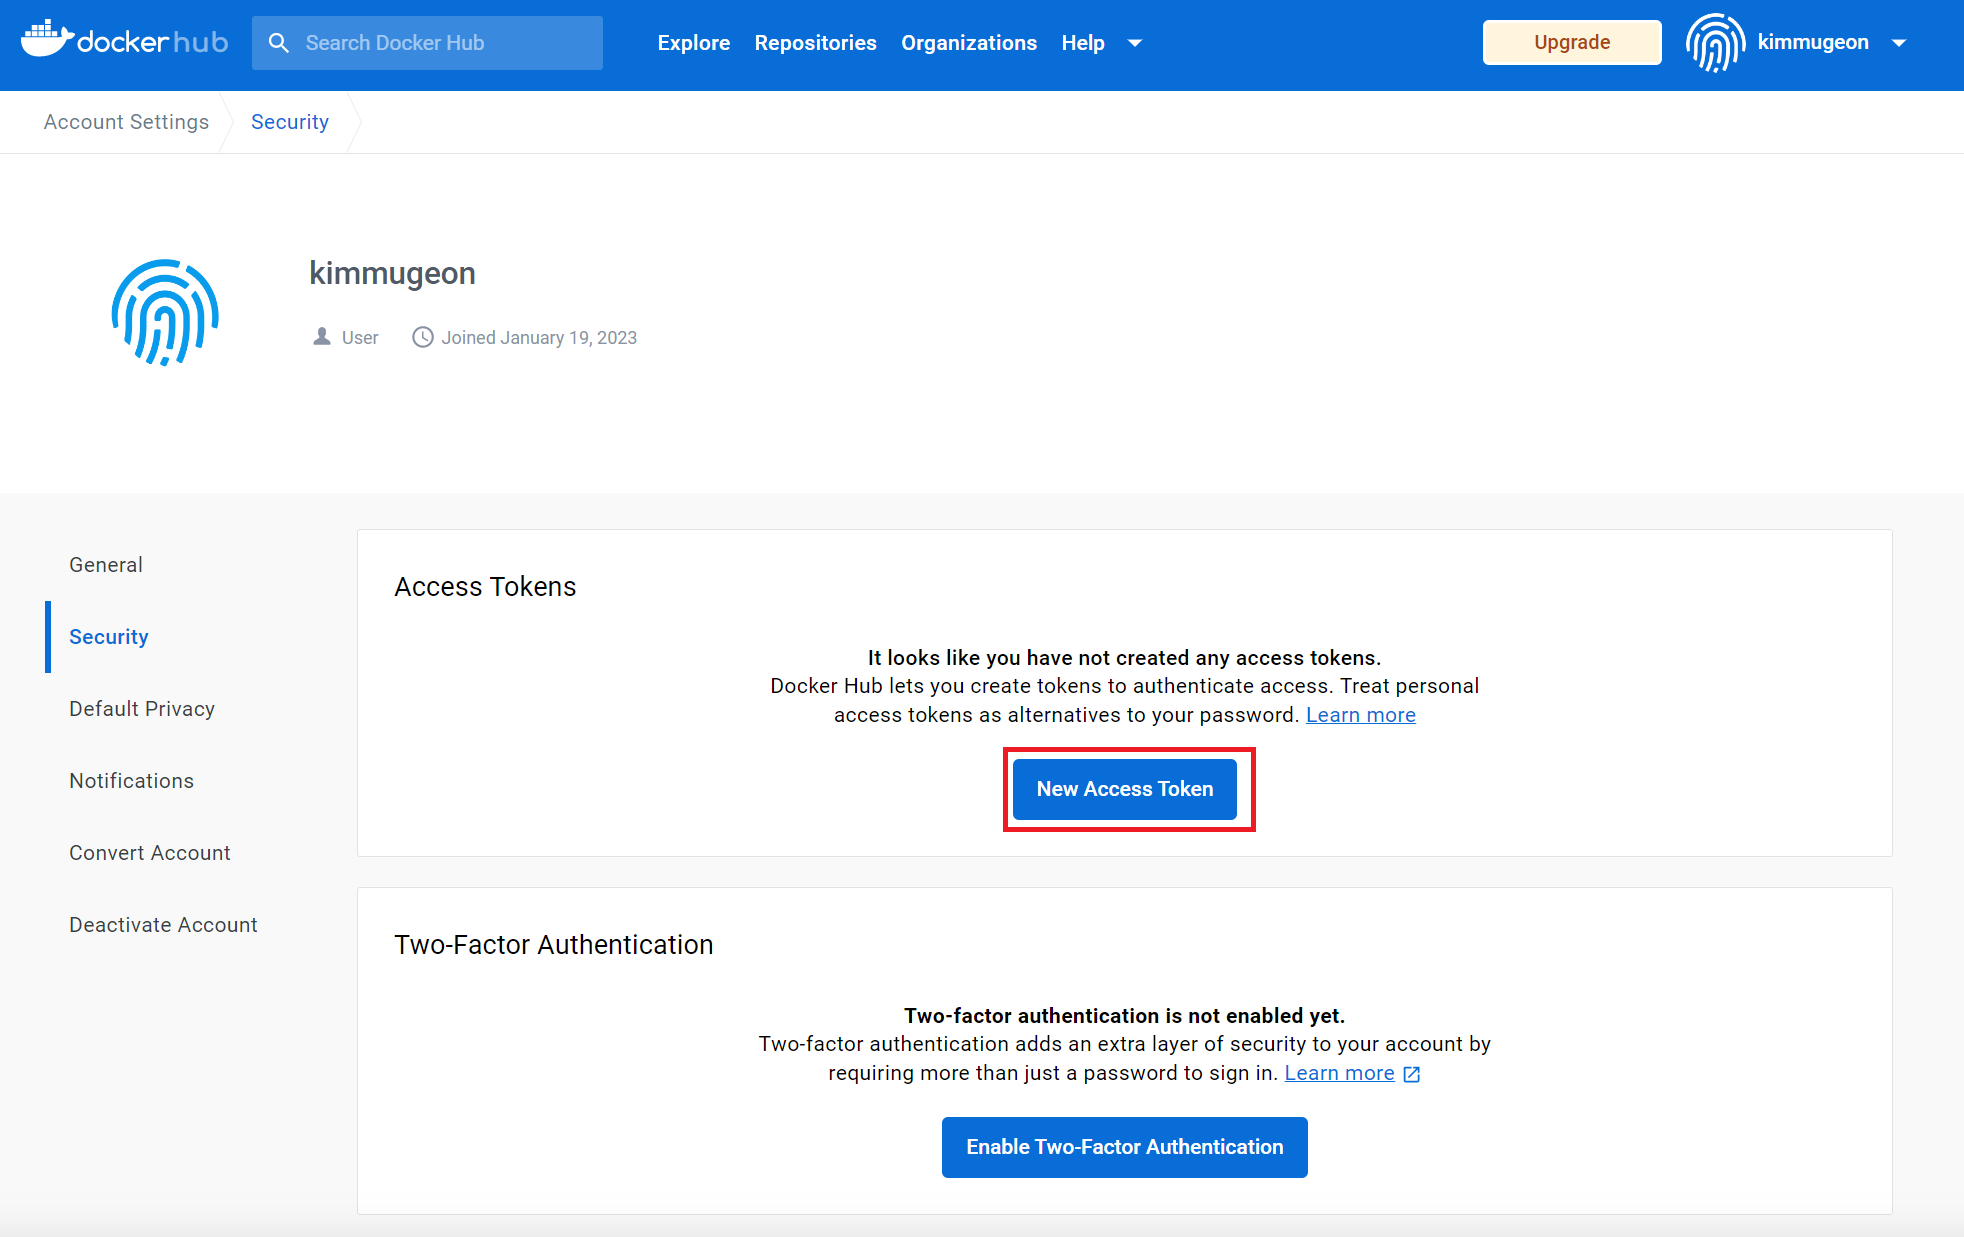Open Organizations page
Image resolution: width=1964 pixels, height=1237 pixels.
click(x=969, y=43)
